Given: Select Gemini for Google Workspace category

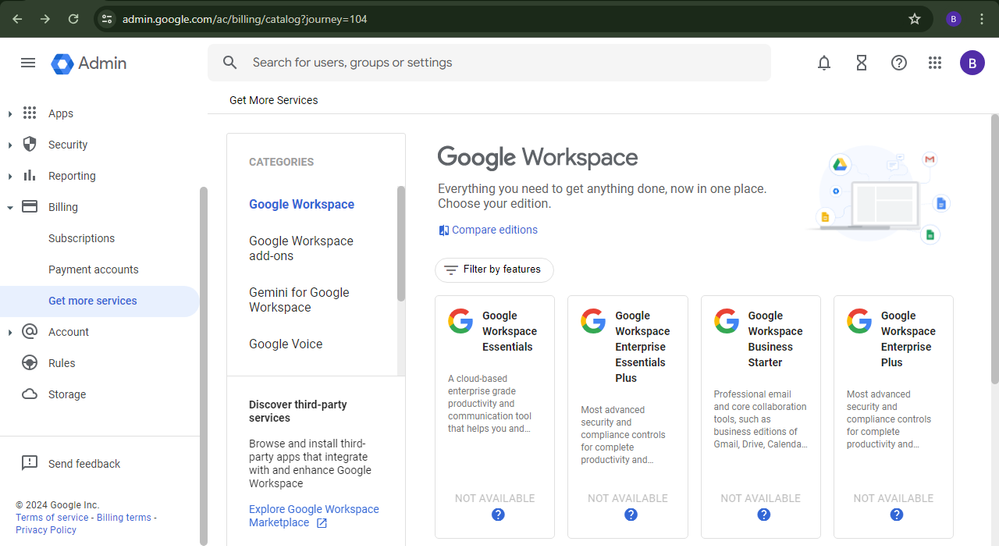Looking at the screenshot, I should click(x=299, y=300).
